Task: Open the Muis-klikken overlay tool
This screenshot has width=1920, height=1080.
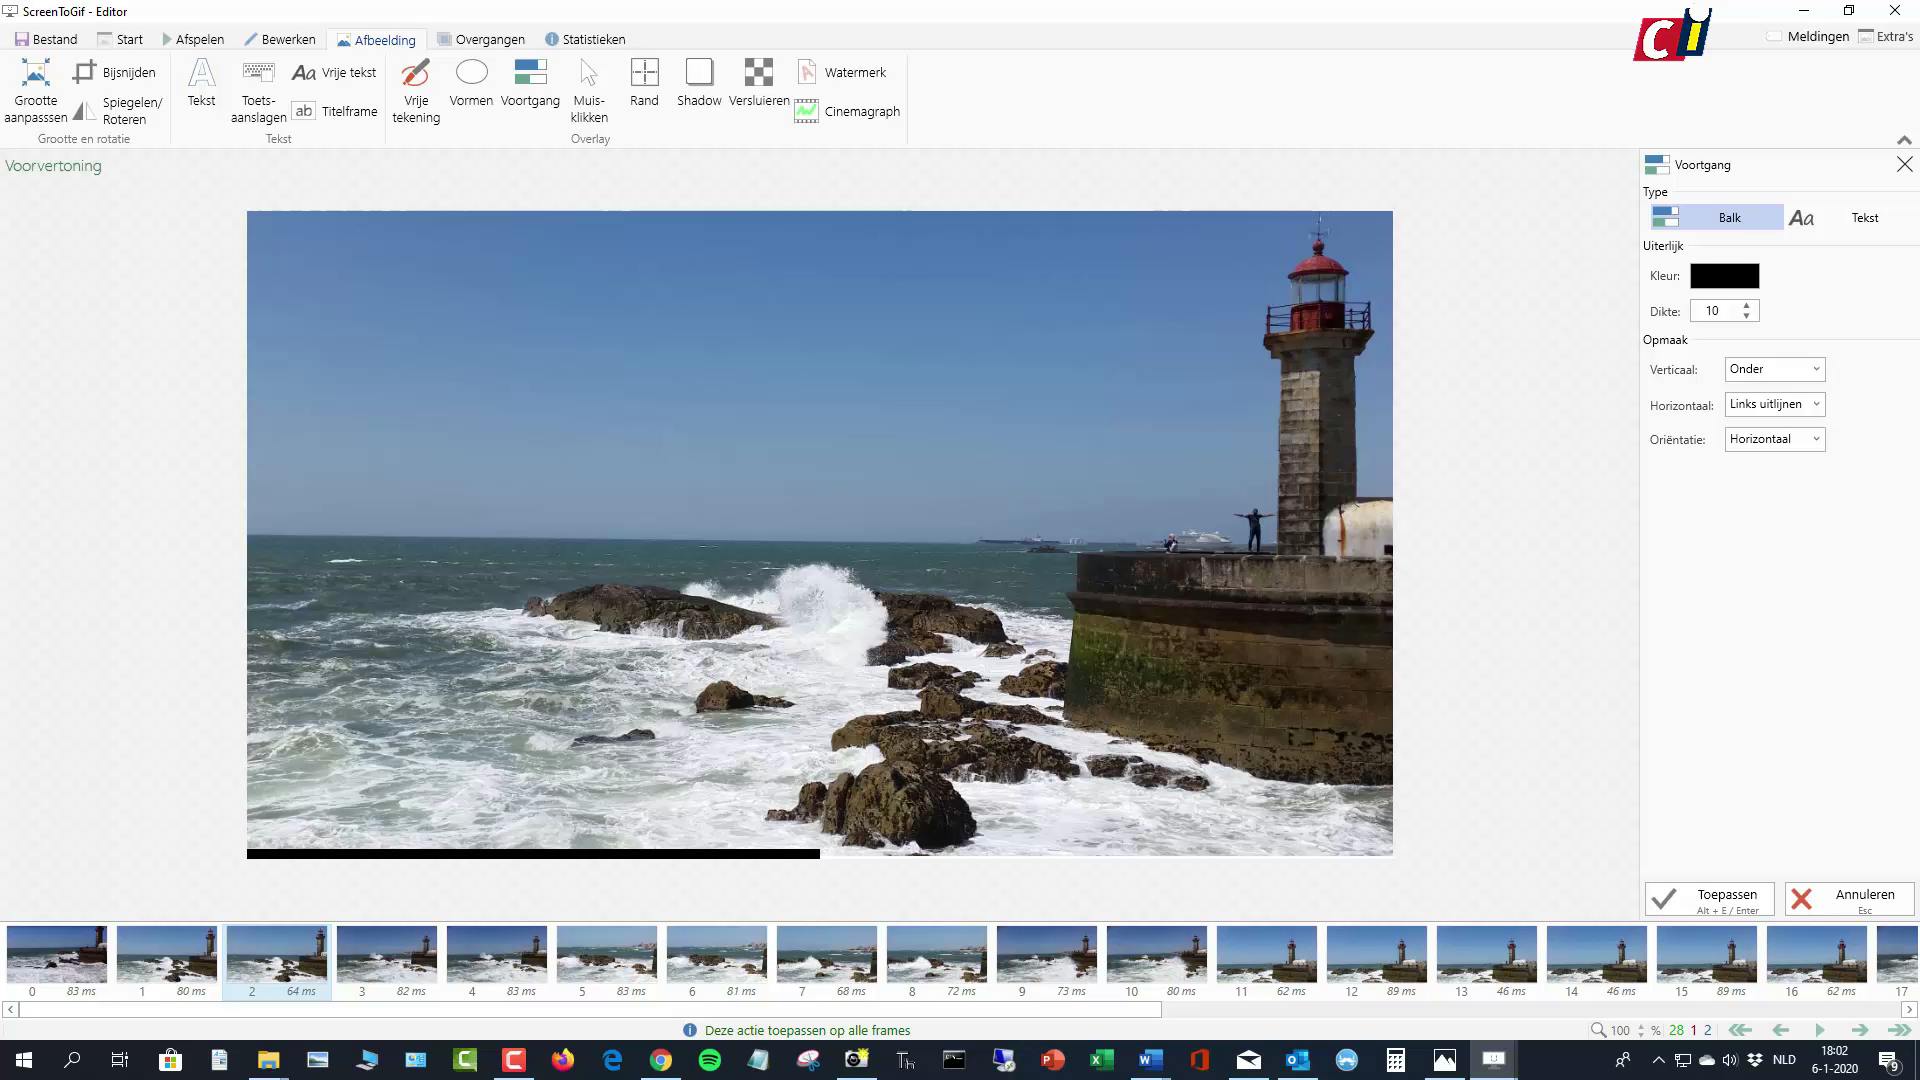Action: pos(589,90)
